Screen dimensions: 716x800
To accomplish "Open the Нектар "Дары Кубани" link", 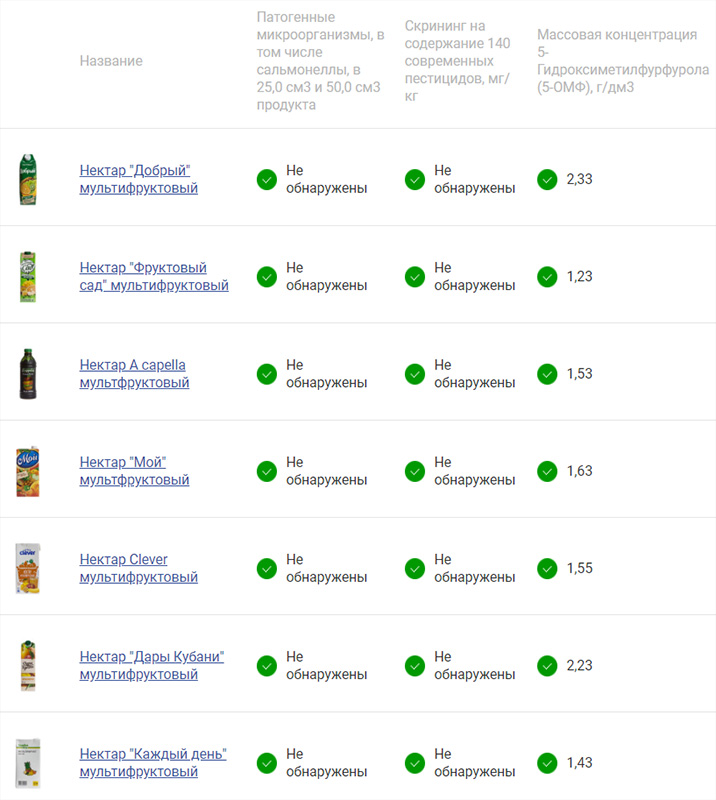I will tap(152, 665).
